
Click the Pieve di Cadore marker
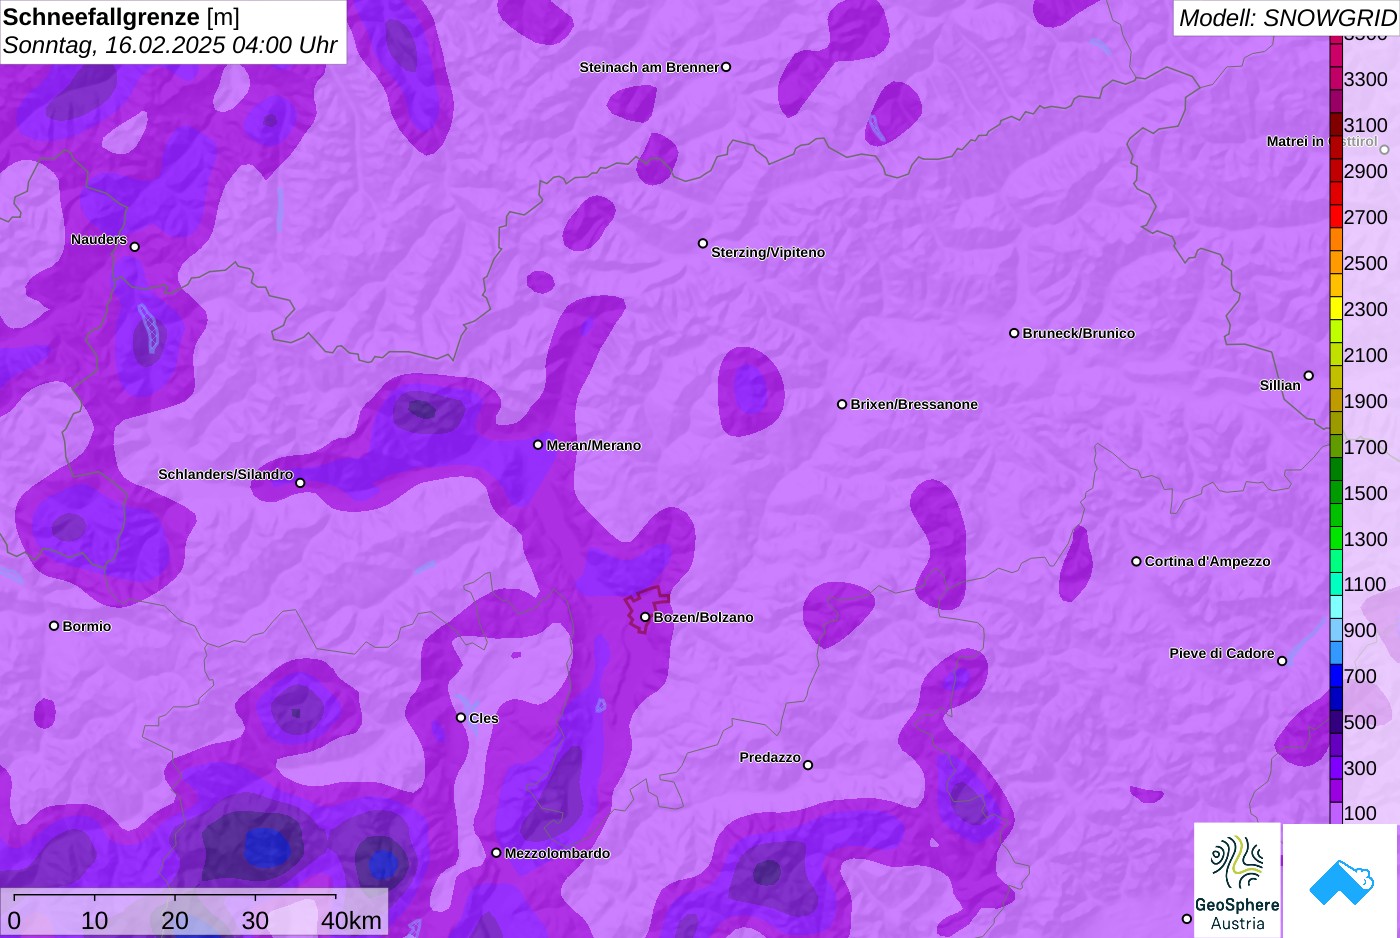click(1282, 661)
